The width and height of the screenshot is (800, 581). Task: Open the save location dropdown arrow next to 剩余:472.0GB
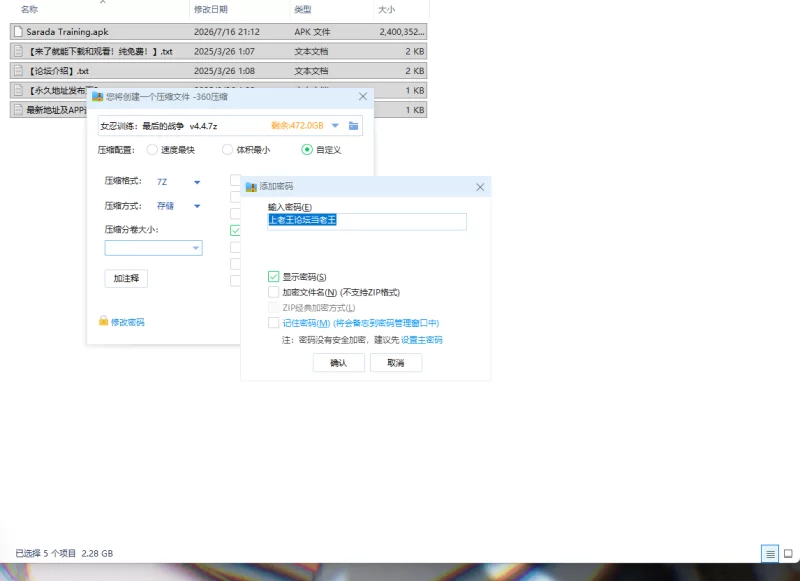[x=335, y=125]
